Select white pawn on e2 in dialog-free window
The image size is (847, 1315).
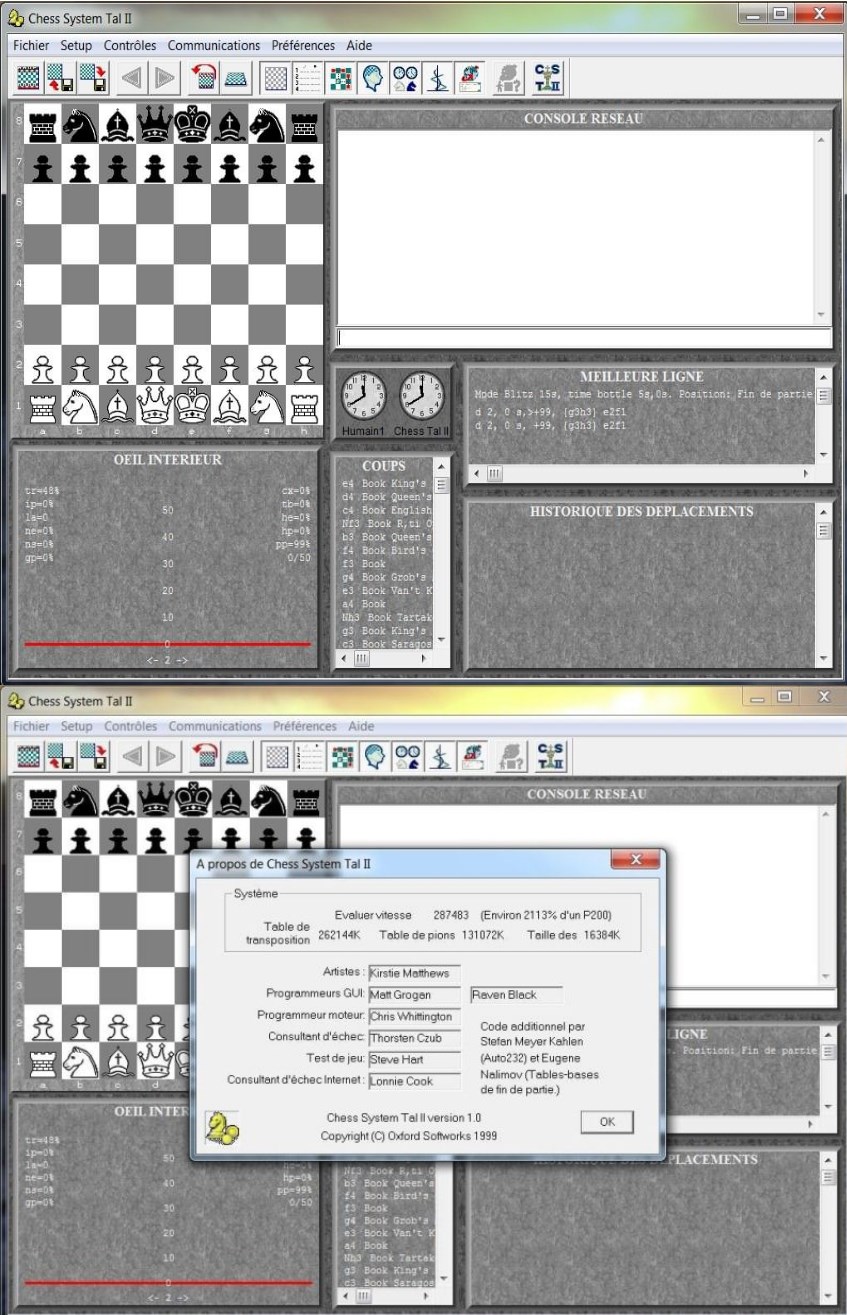point(192,365)
